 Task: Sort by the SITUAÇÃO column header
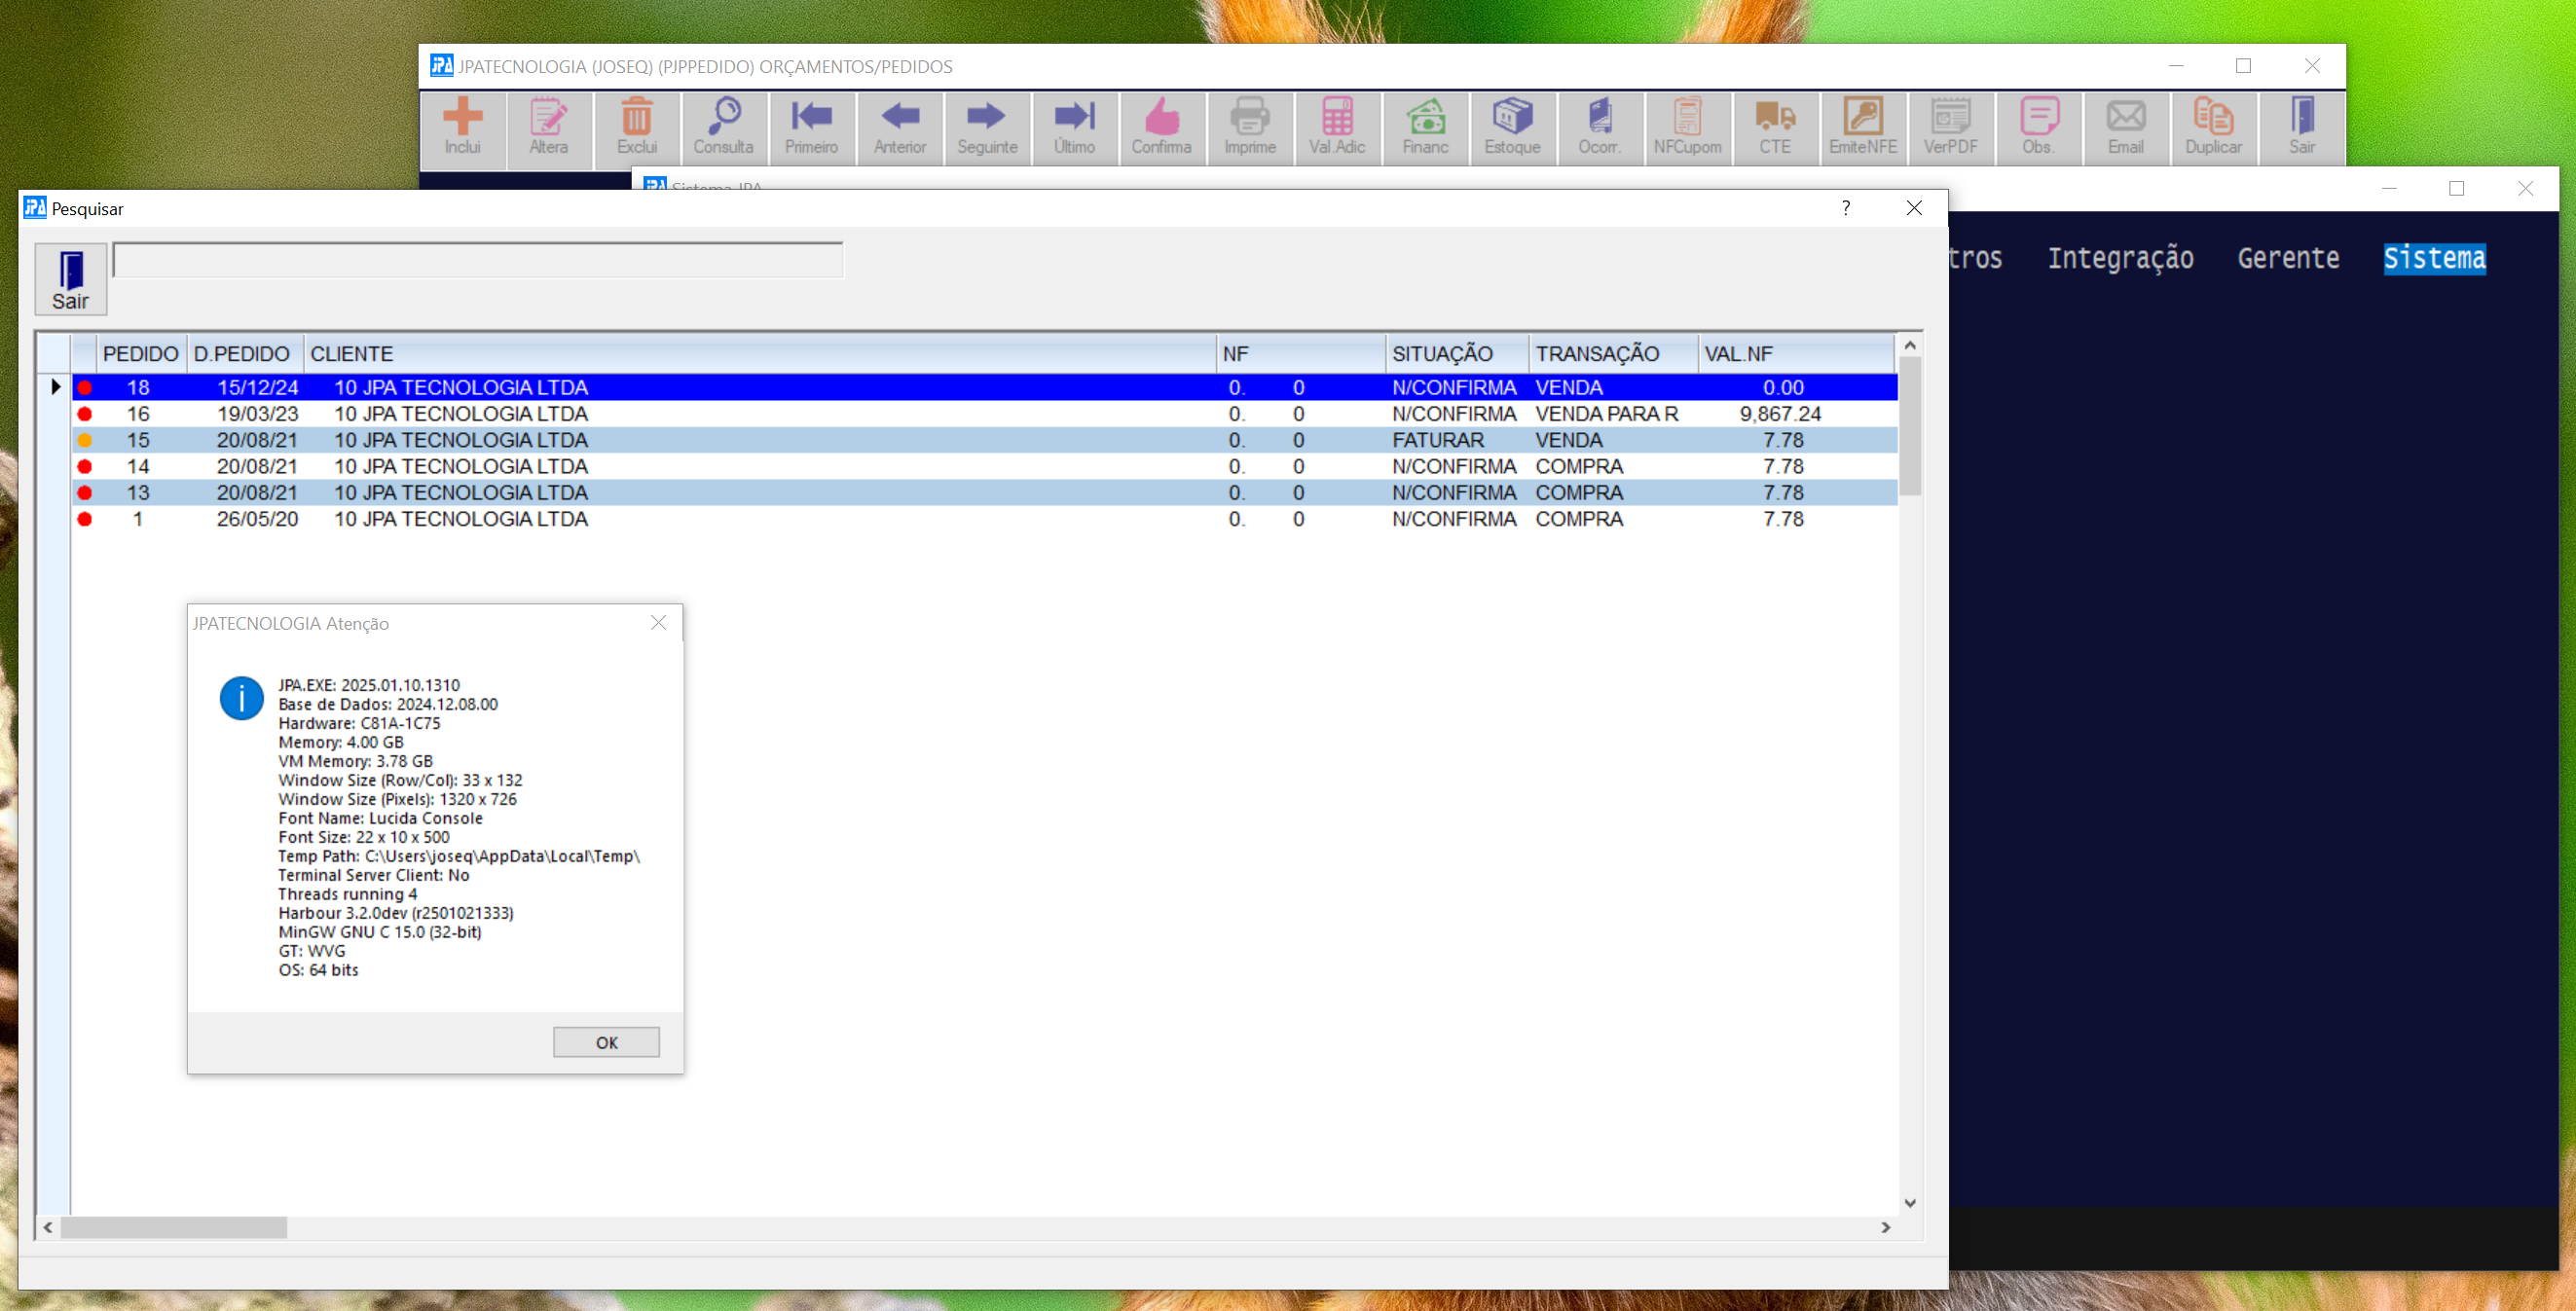click(x=1455, y=354)
